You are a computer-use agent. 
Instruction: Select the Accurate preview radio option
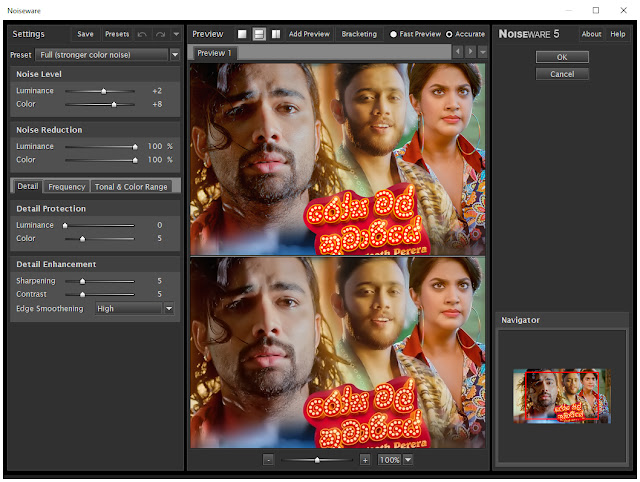[449, 34]
